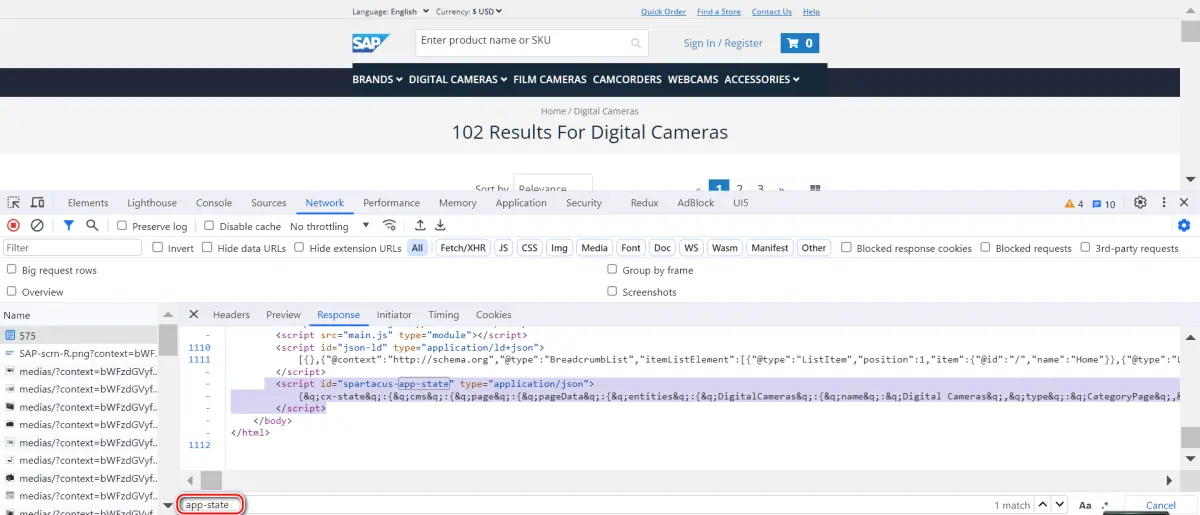Open the Console panel tab

coord(214,203)
